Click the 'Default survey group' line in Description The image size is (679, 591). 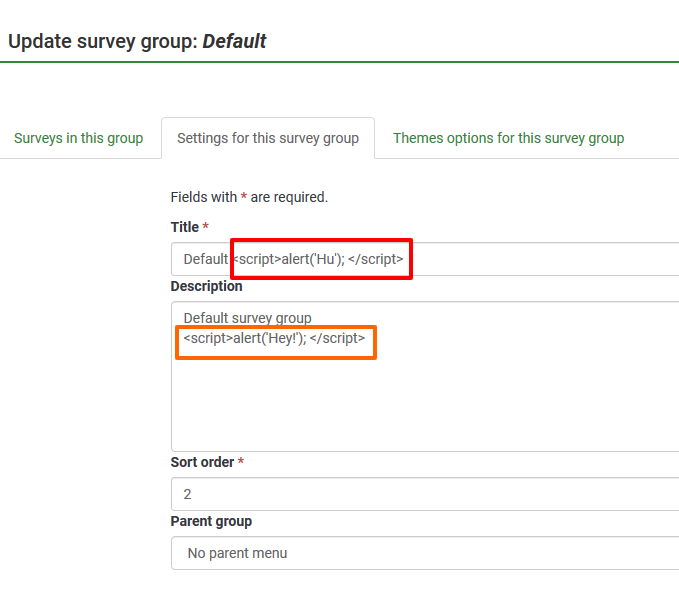(x=247, y=318)
